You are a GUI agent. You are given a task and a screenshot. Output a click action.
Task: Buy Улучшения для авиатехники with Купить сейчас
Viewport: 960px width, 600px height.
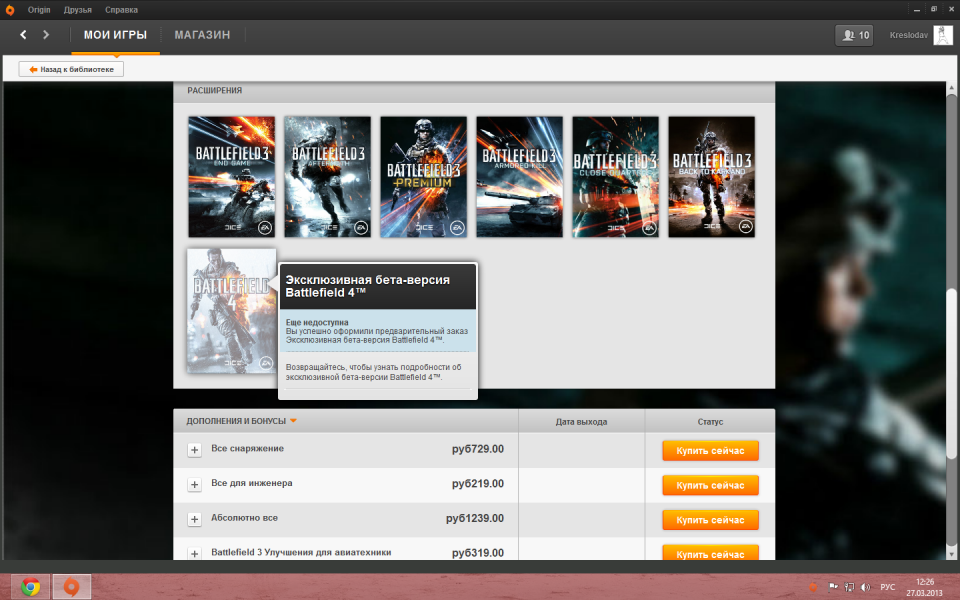click(x=710, y=552)
